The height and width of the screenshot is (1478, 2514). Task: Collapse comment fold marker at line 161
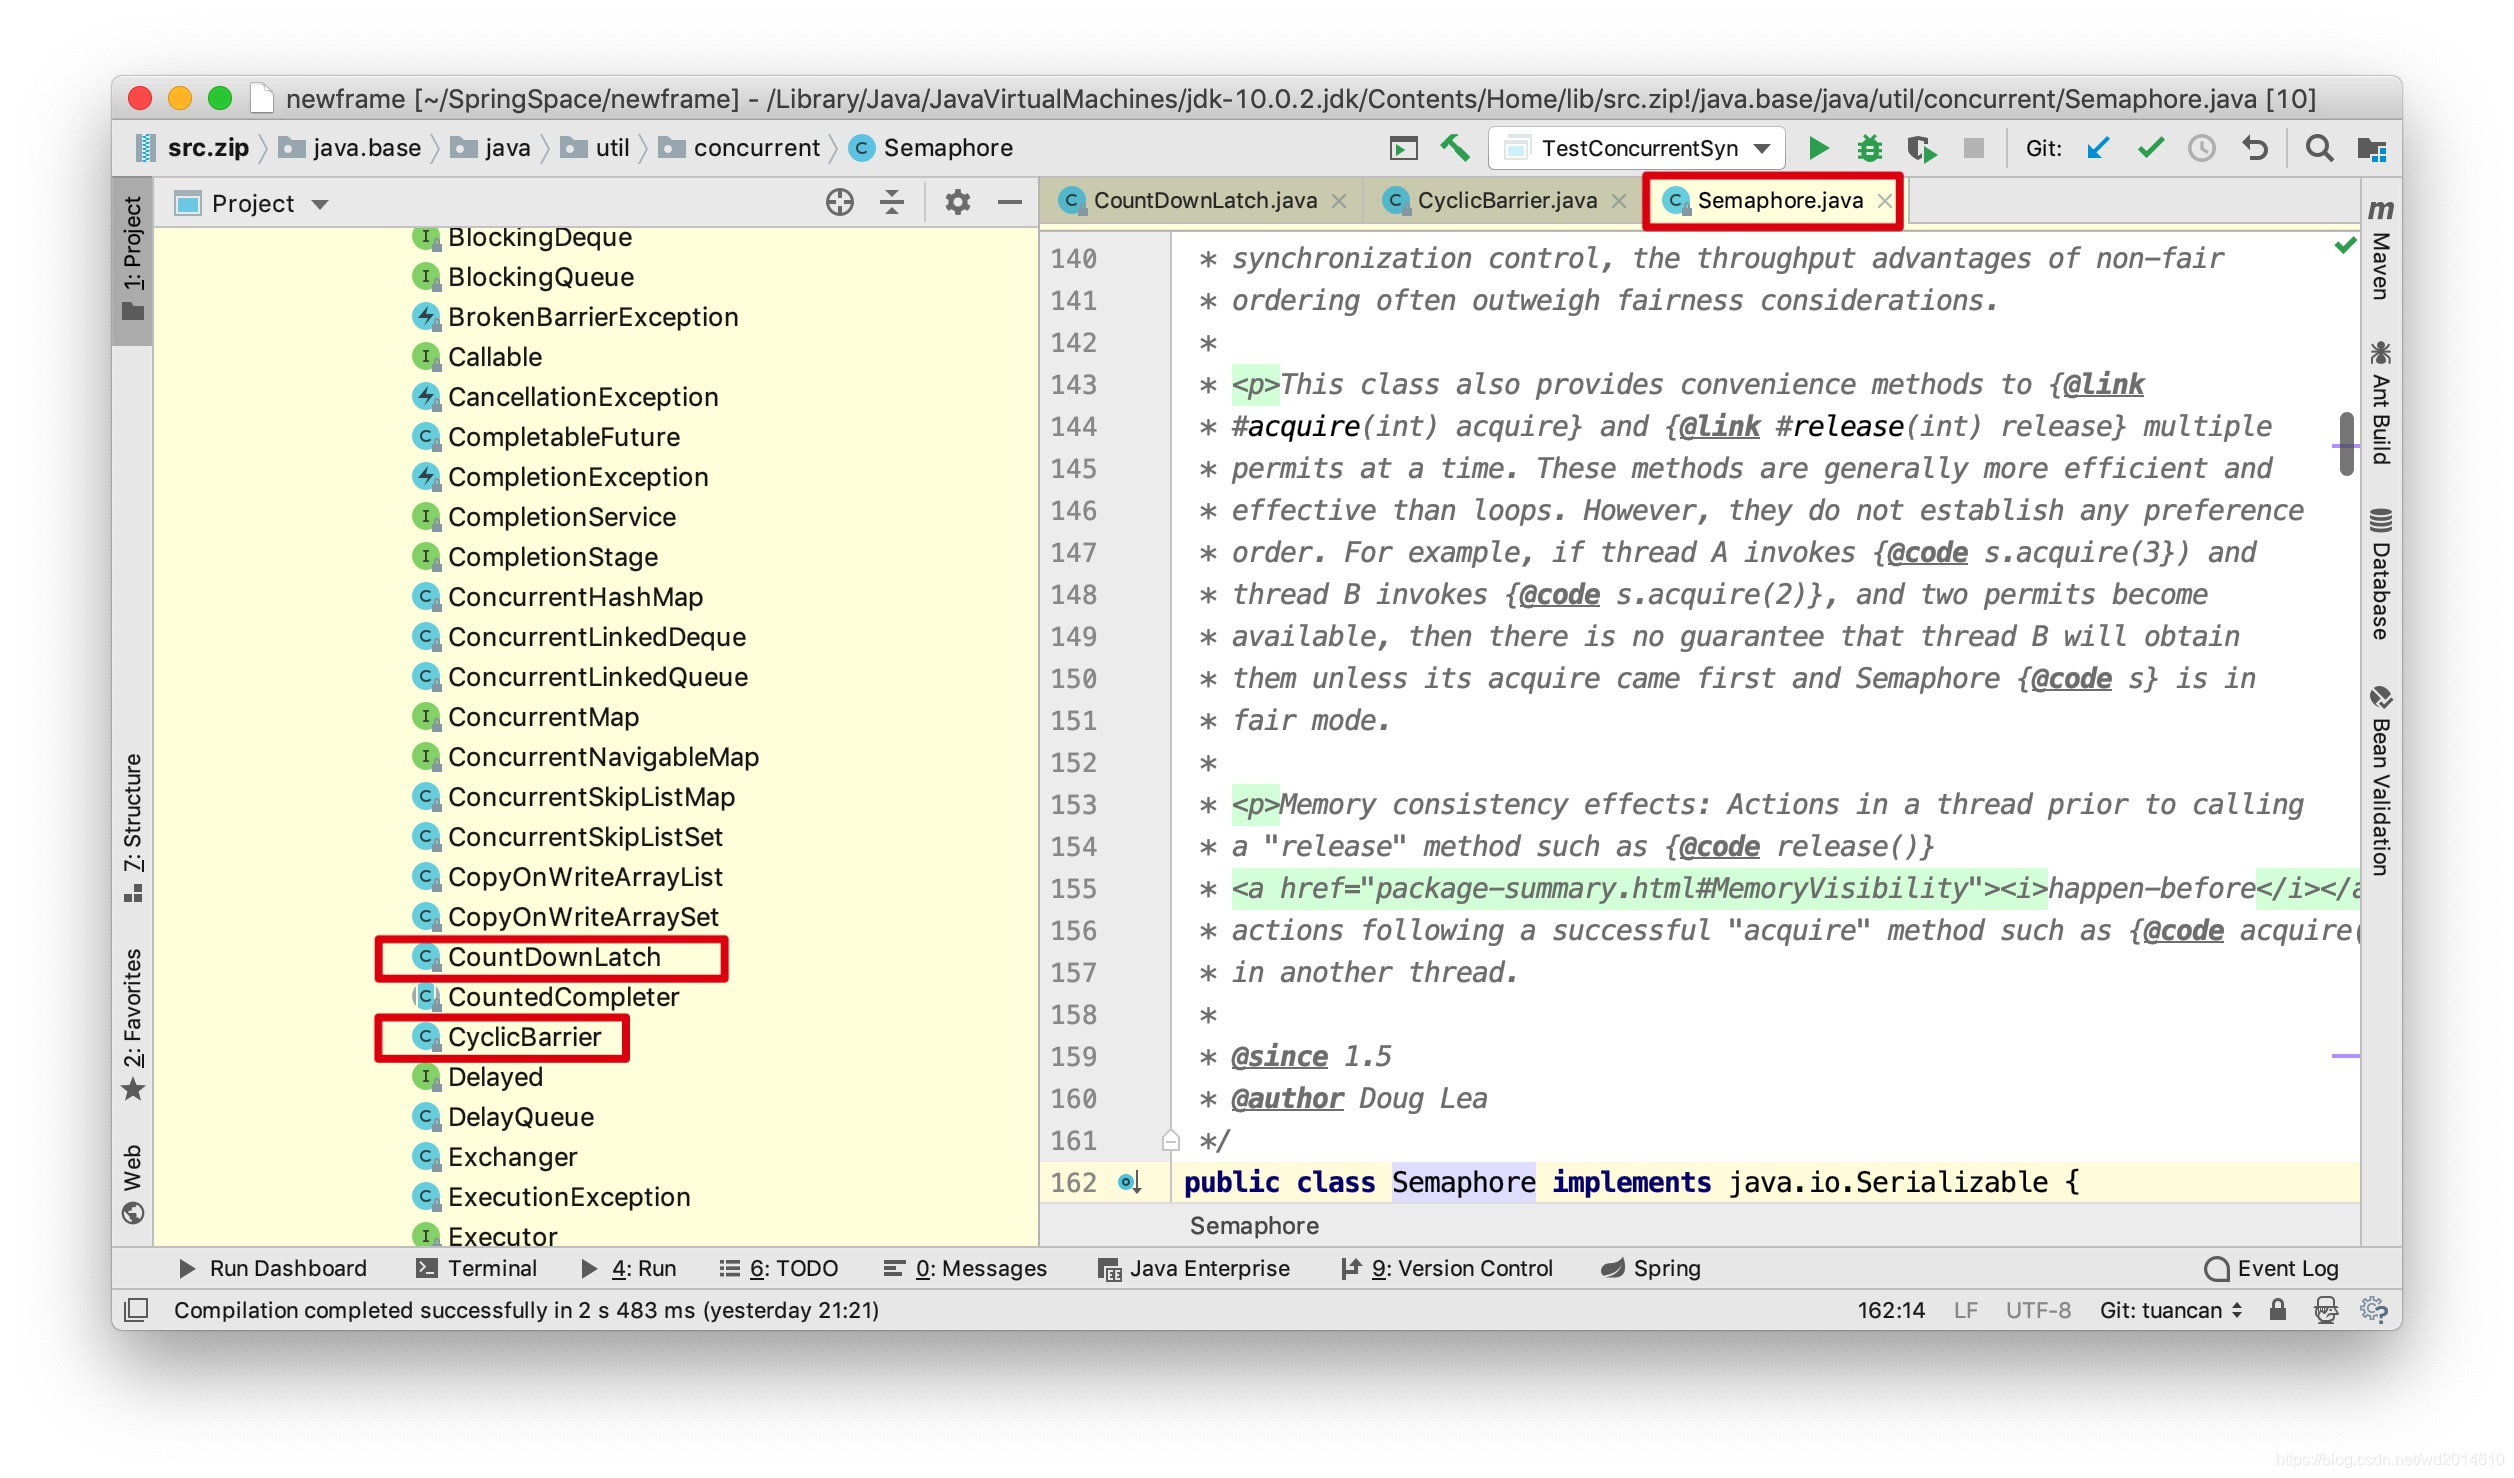click(1171, 1140)
